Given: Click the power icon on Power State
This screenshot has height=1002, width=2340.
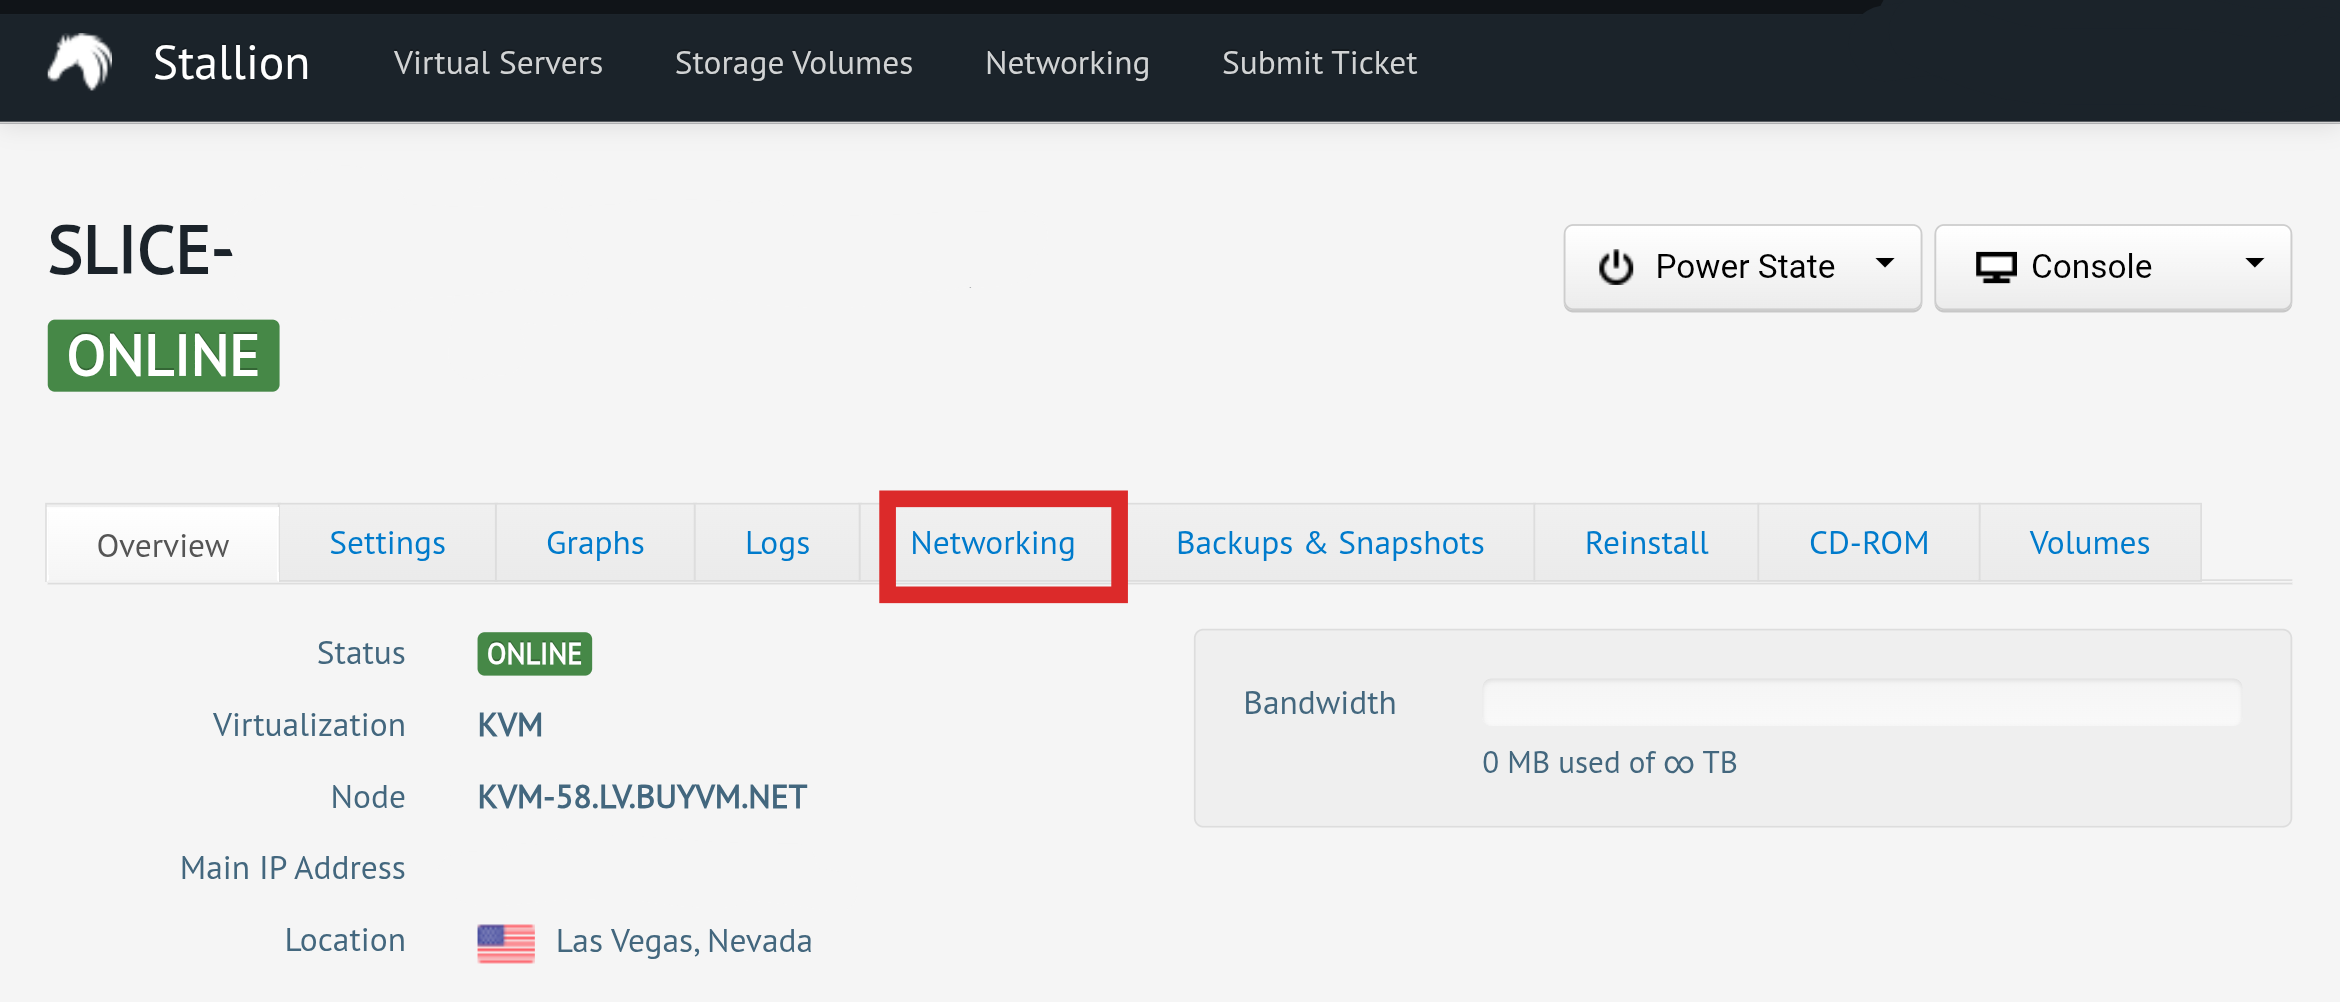Looking at the screenshot, I should 1616,267.
